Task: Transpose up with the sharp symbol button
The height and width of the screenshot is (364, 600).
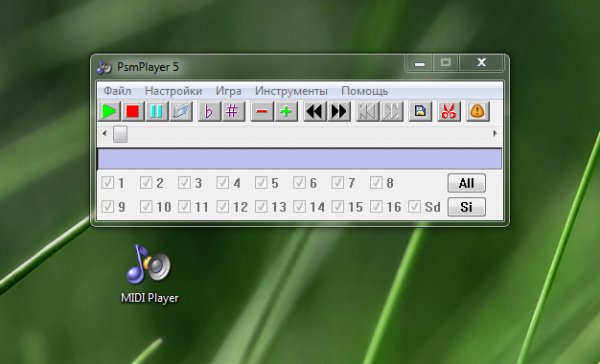Action: click(233, 112)
